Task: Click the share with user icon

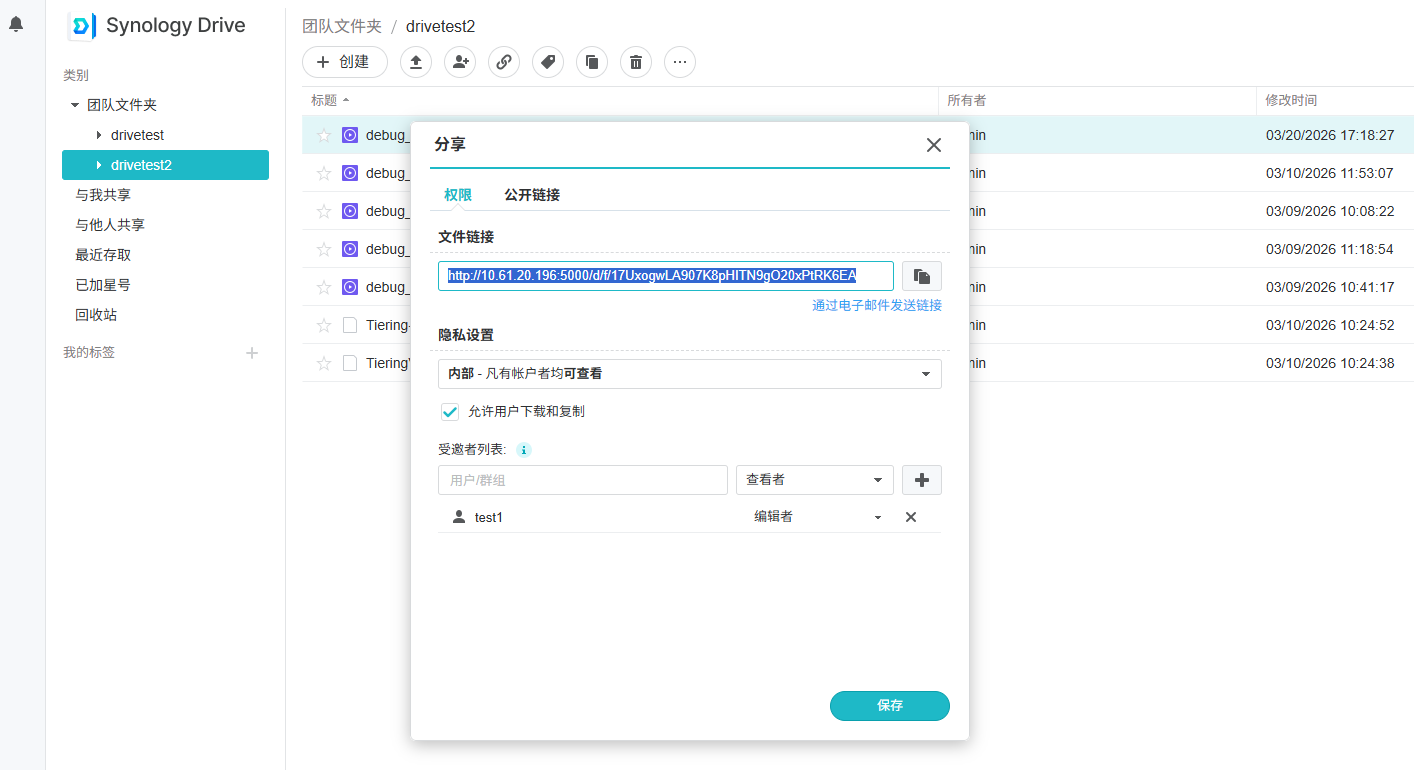Action: (460, 62)
